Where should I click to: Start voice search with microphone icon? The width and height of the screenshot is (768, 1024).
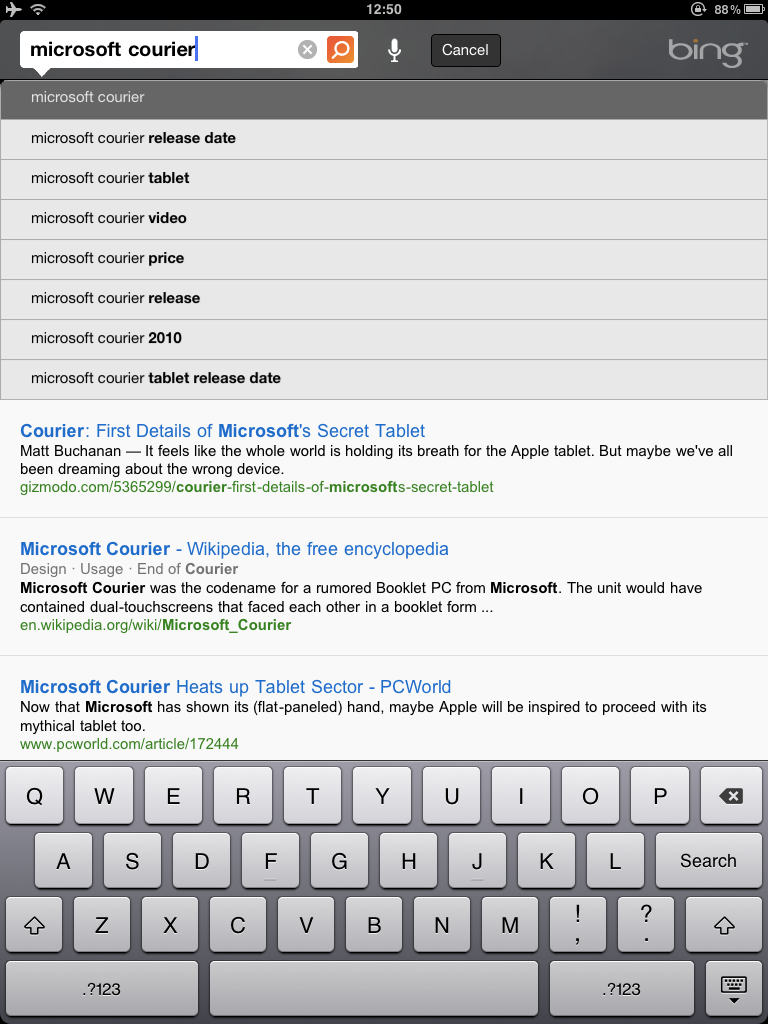[x=394, y=50]
